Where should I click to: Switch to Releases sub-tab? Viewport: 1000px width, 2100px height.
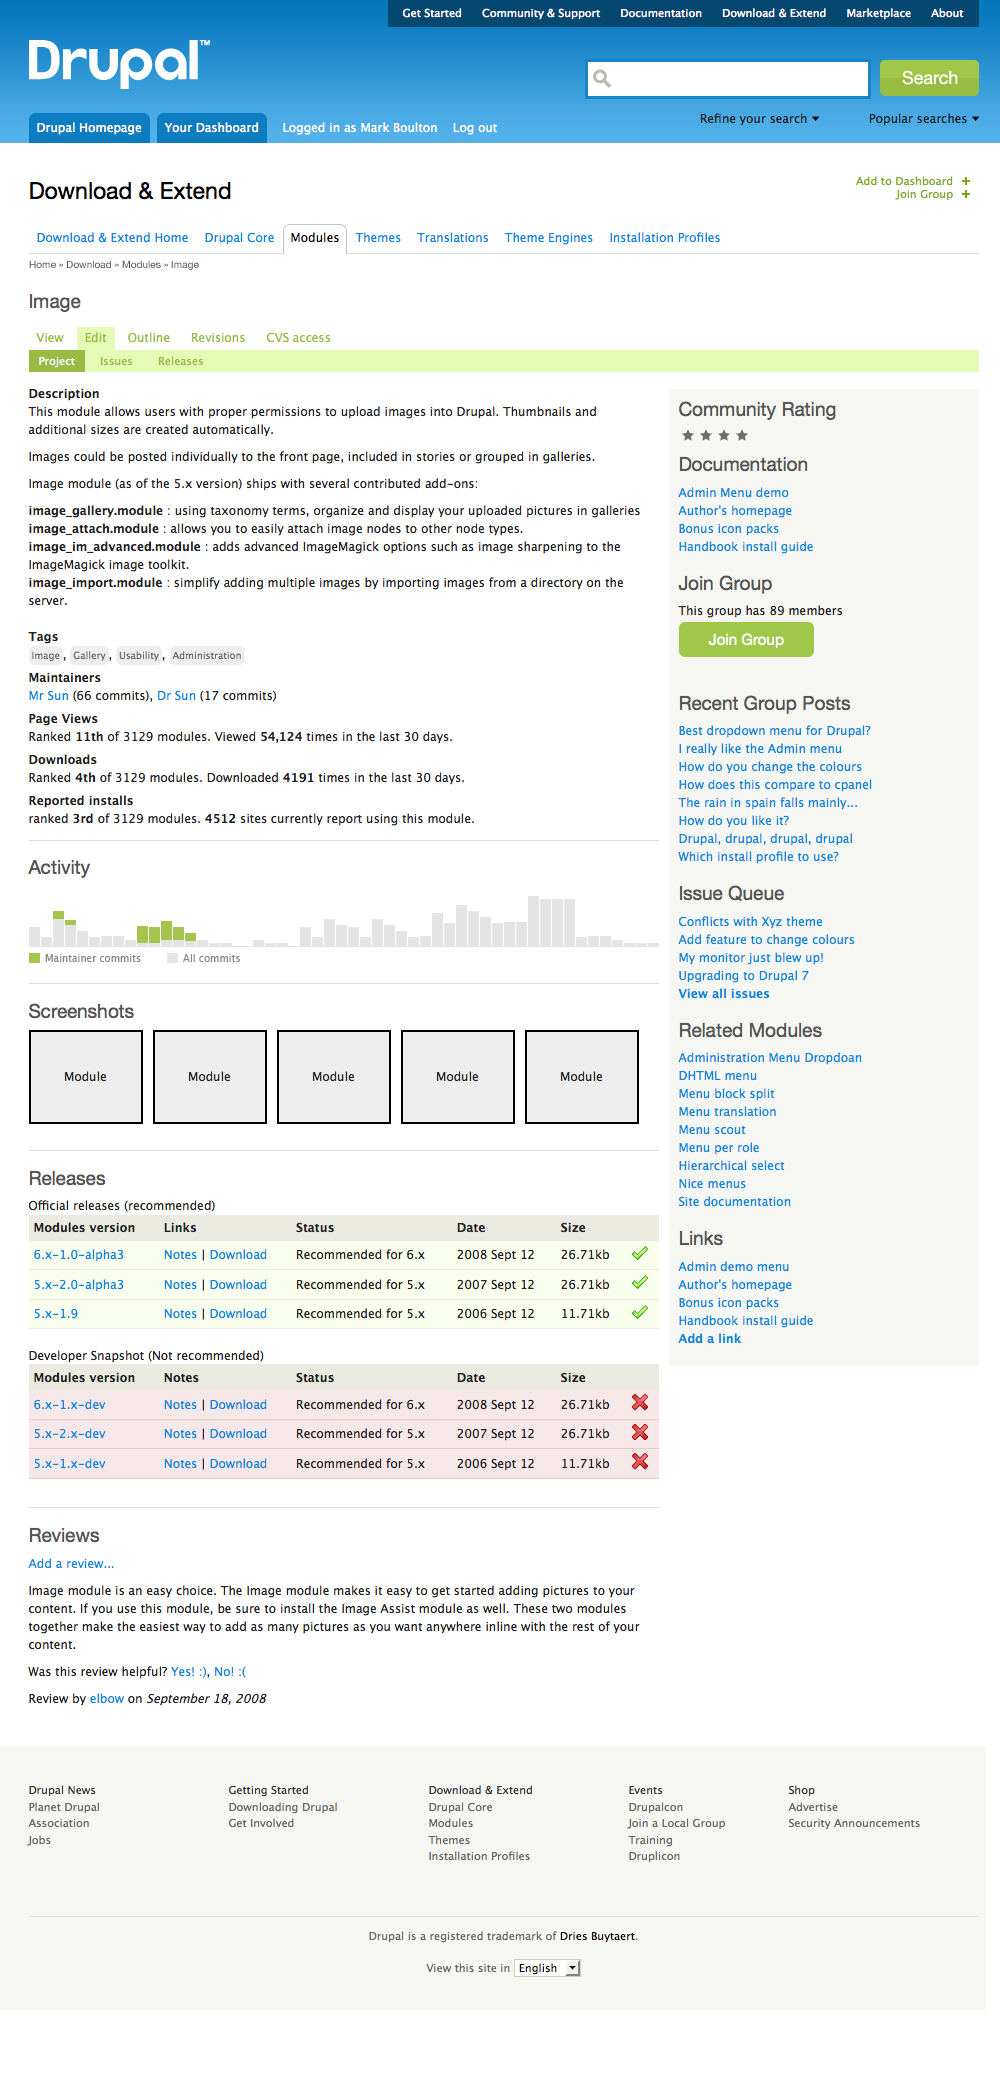[180, 362]
